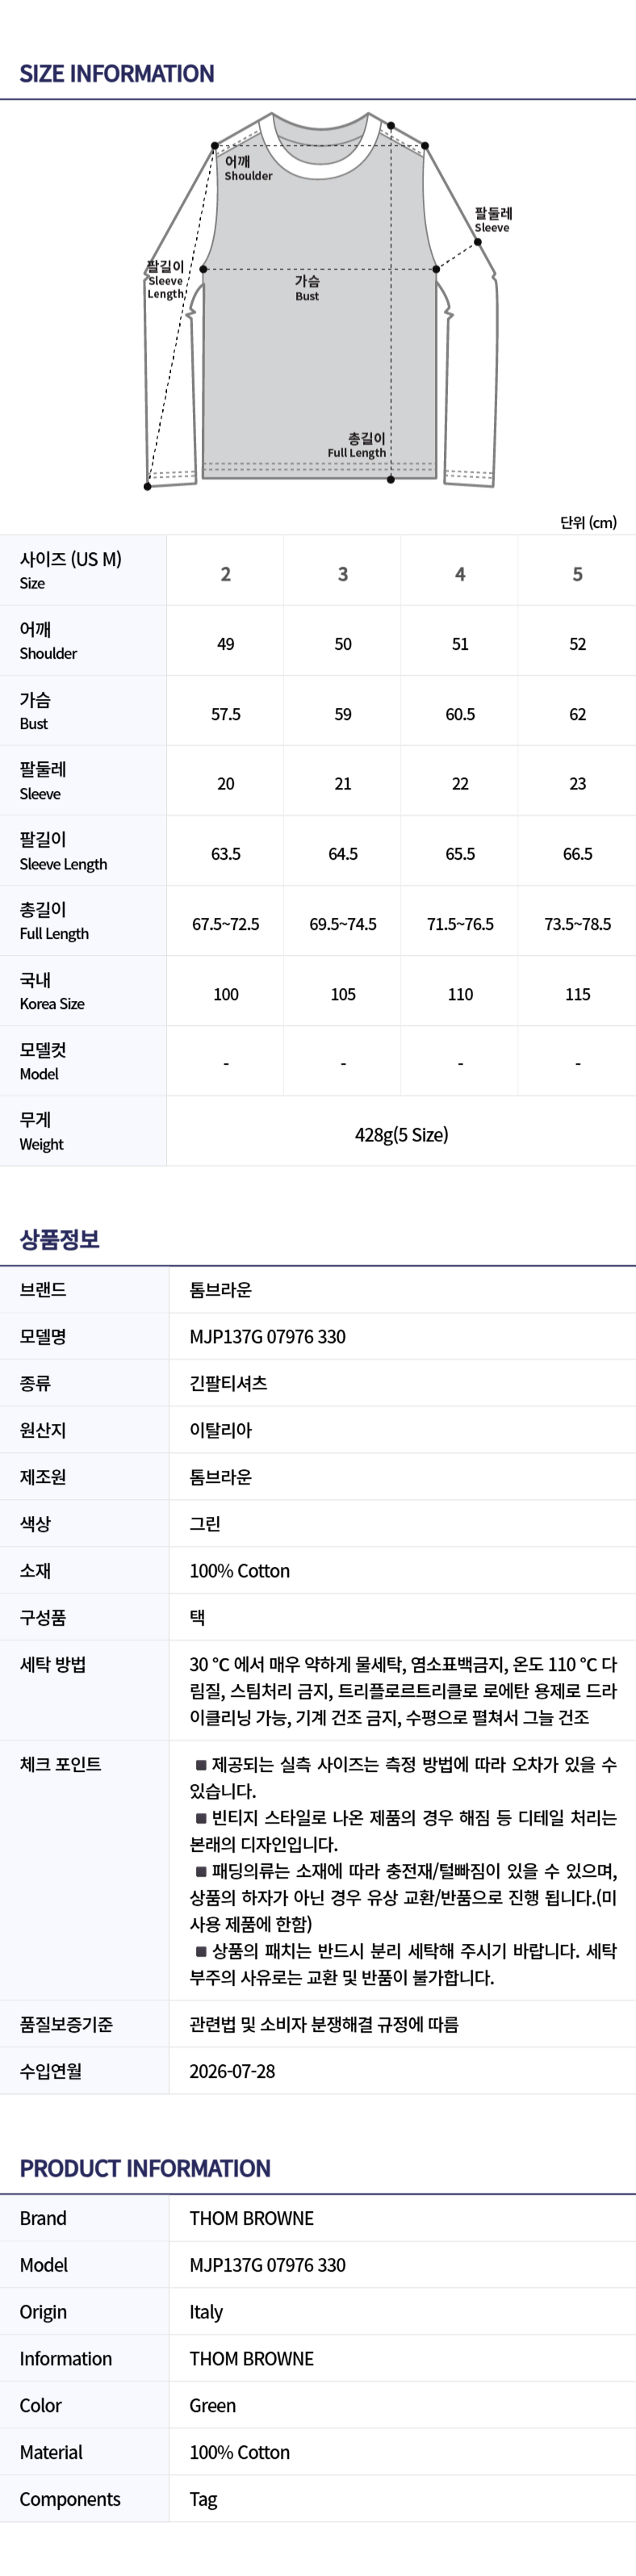The image size is (636, 2576).
Task: Select size 5 column header
Action: coord(578,574)
